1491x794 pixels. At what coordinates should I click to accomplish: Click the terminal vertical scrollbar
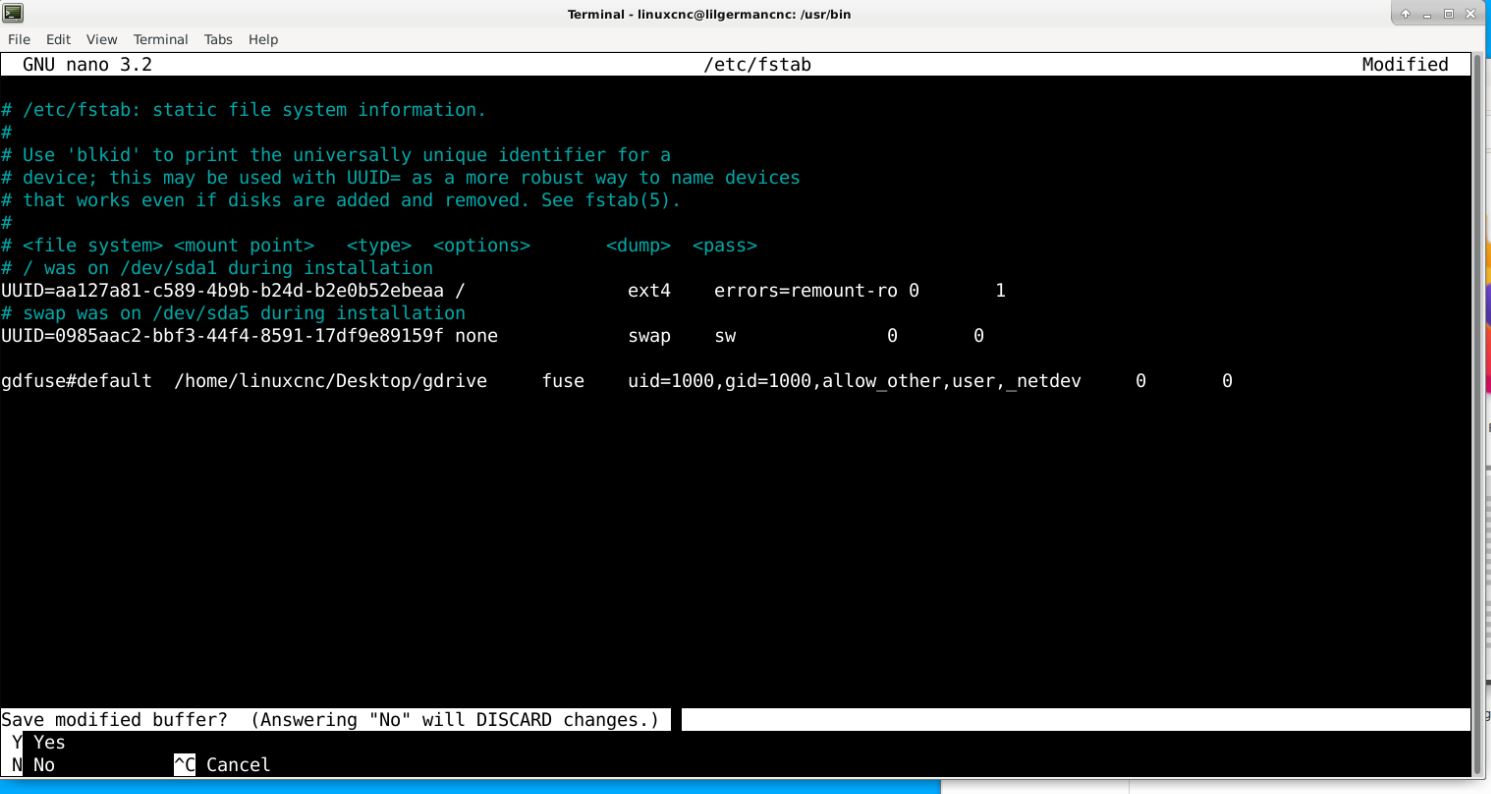pyautogui.click(x=1478, y=415)
